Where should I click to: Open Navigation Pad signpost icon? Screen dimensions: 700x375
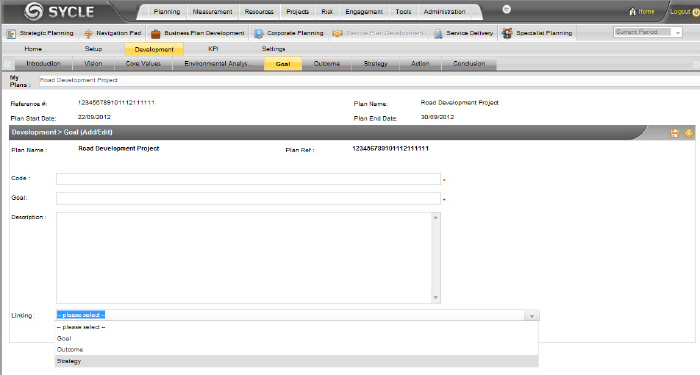[88, 33]
